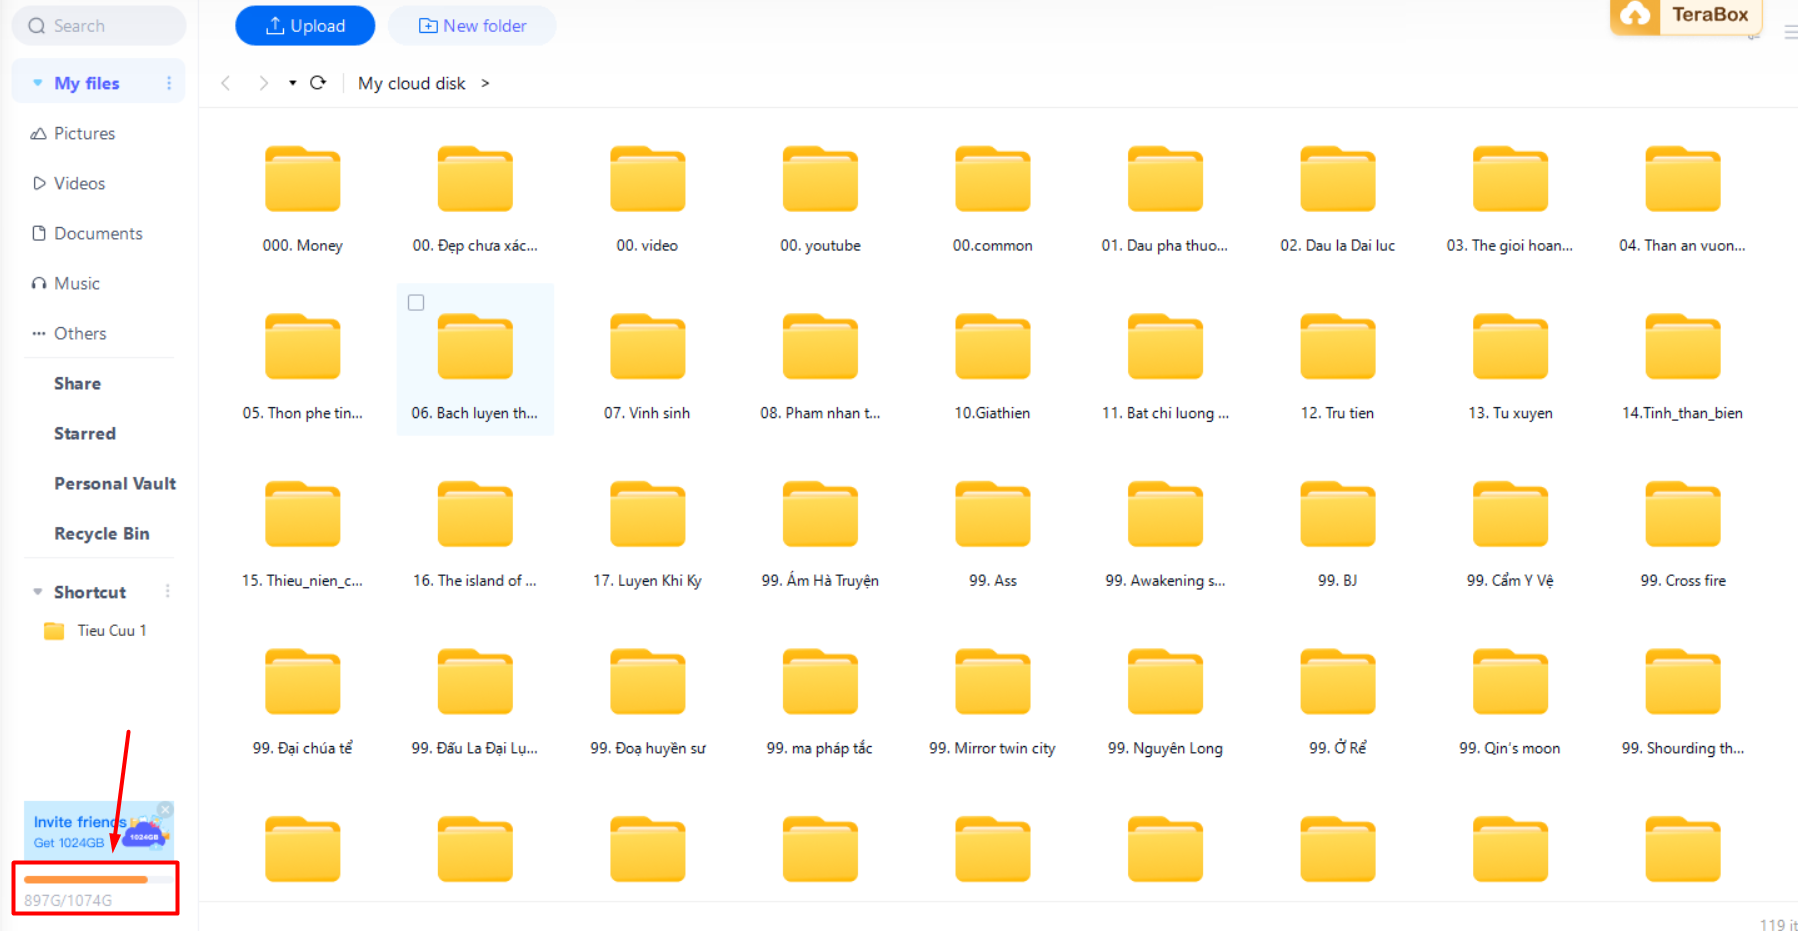
Task: Open the Recycle Bin
Action: pos(101,533)
